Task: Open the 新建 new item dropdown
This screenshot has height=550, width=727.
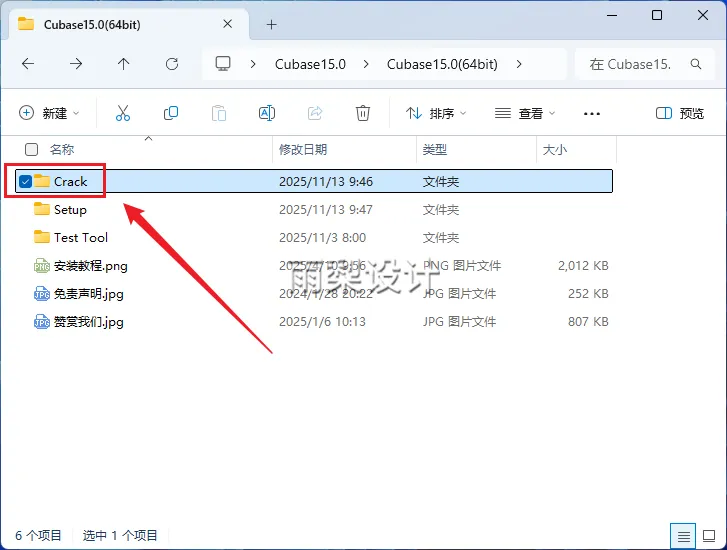Action: tap(49, 113)
